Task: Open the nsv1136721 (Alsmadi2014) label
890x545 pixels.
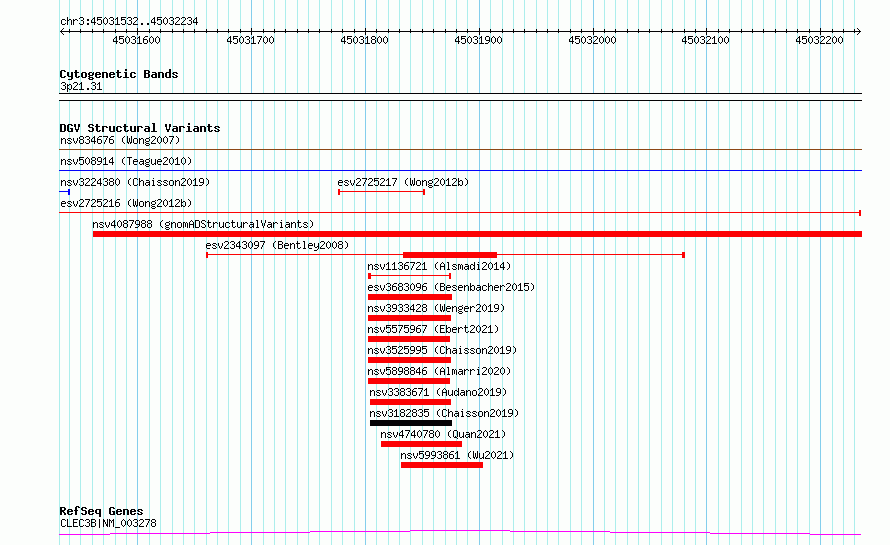Action: (439, 266)
